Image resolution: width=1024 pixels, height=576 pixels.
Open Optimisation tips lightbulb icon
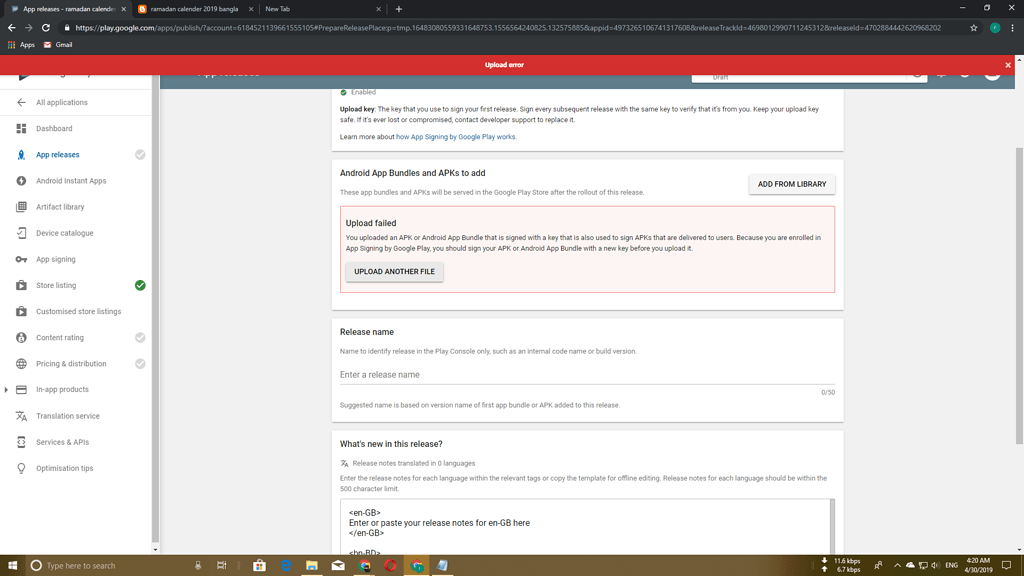click(22, 468)
